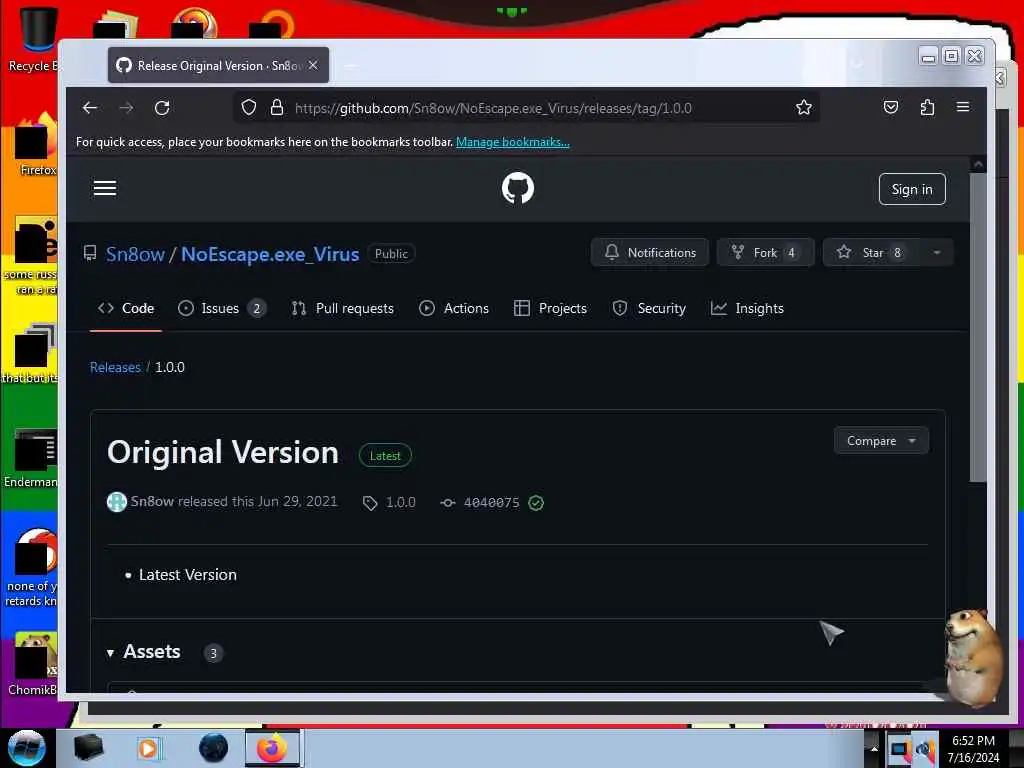The height and width of the screenshot is (768, 1024).
Task: Click the Latest release badge
Action: pyautogui.click(x=385, y=456)
